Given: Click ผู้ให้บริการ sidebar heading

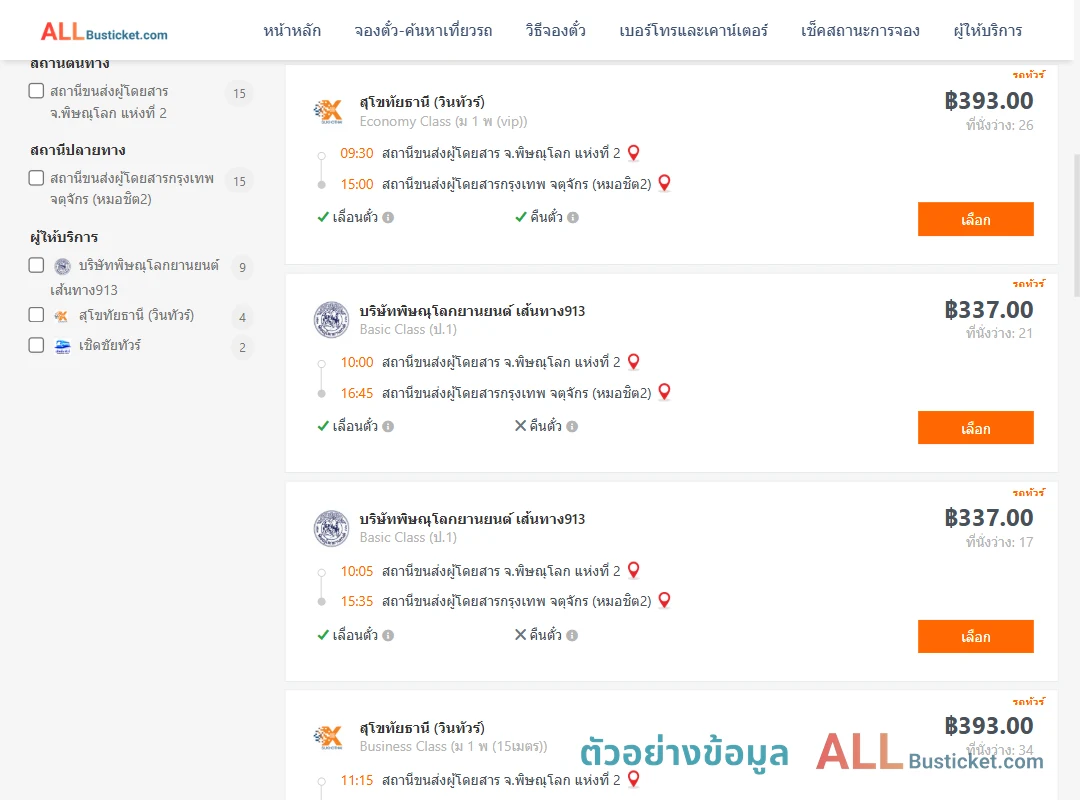Looking at the screenshot, I should point(64,237).
